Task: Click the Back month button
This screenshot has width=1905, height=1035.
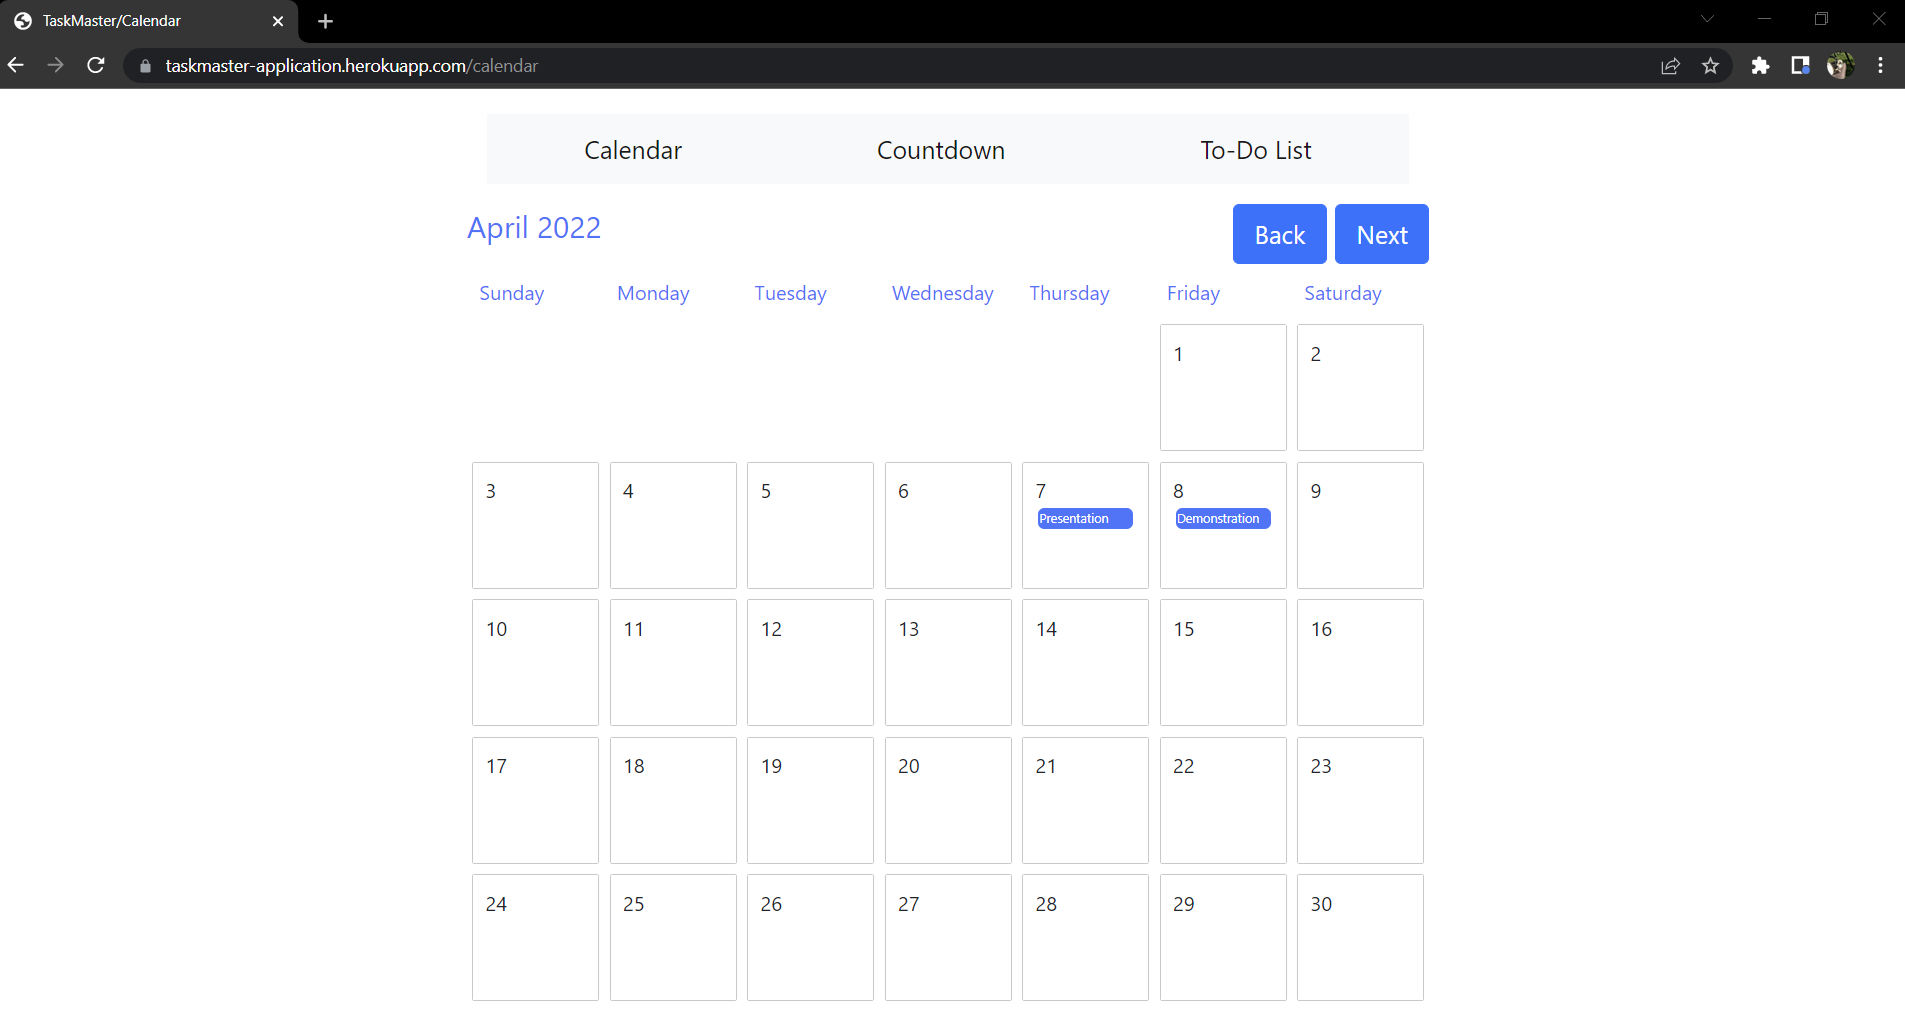Action: [x=1280, y=234]
